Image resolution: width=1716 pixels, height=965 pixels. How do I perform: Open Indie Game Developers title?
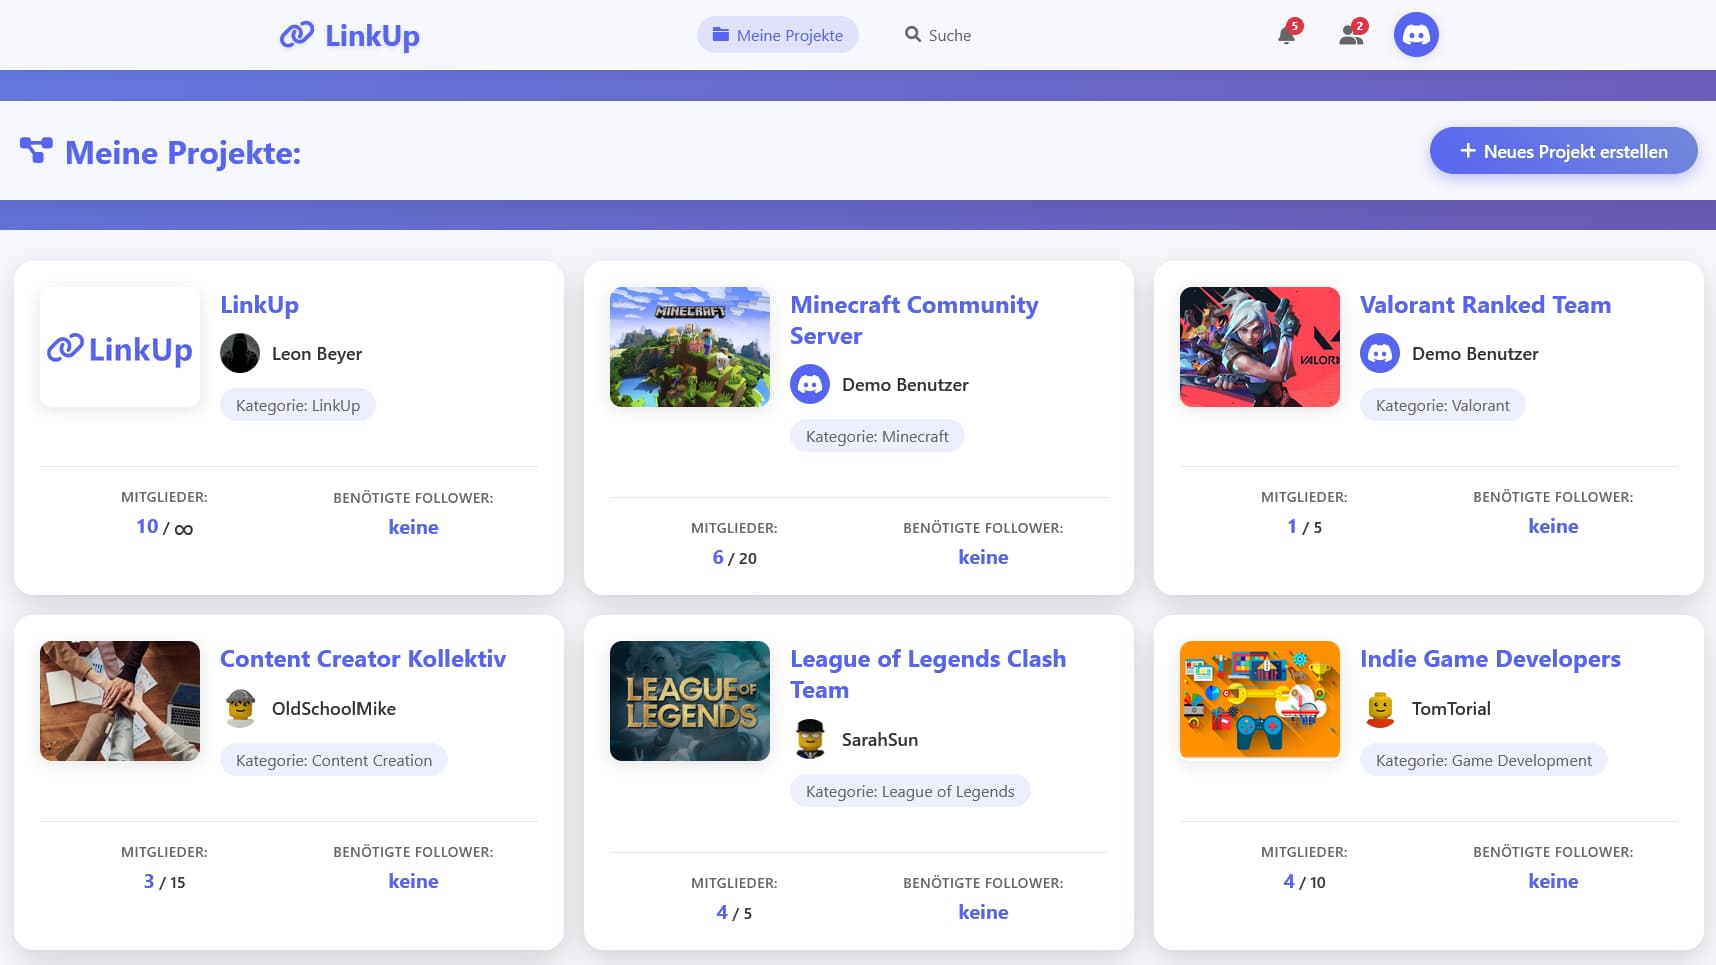point(1490,659)
